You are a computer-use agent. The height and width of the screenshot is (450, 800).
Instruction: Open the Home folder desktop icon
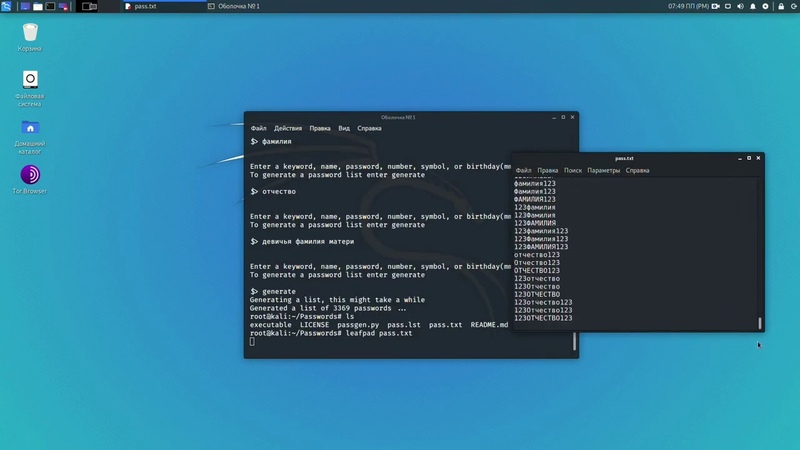(x=30, y=129)
